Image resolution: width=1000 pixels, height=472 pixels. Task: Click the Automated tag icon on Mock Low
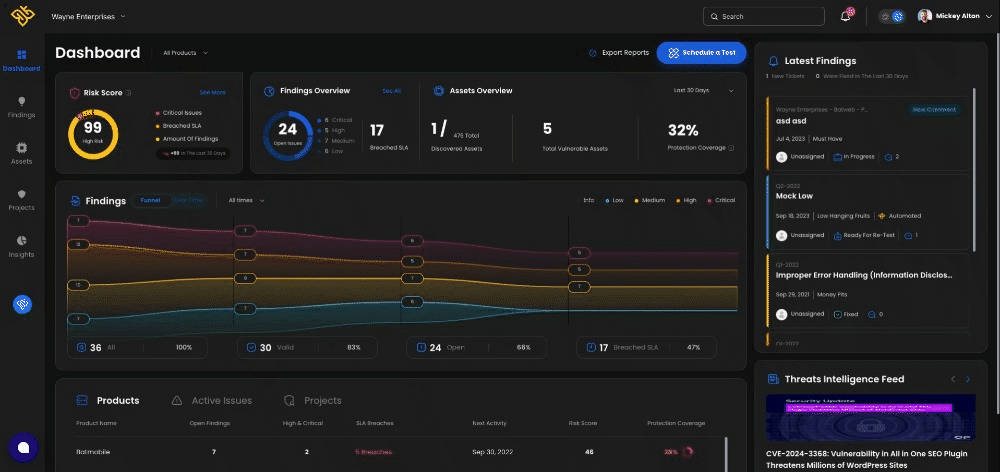[881, 216]
